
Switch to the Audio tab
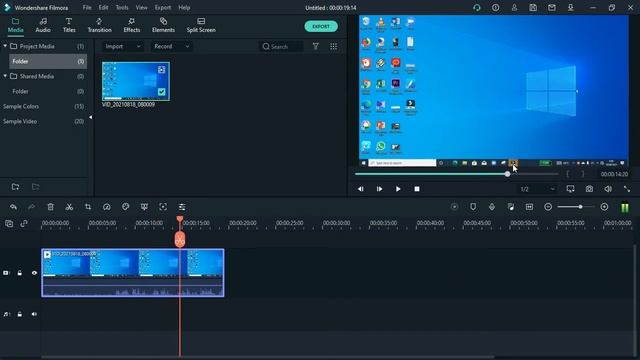43,25
